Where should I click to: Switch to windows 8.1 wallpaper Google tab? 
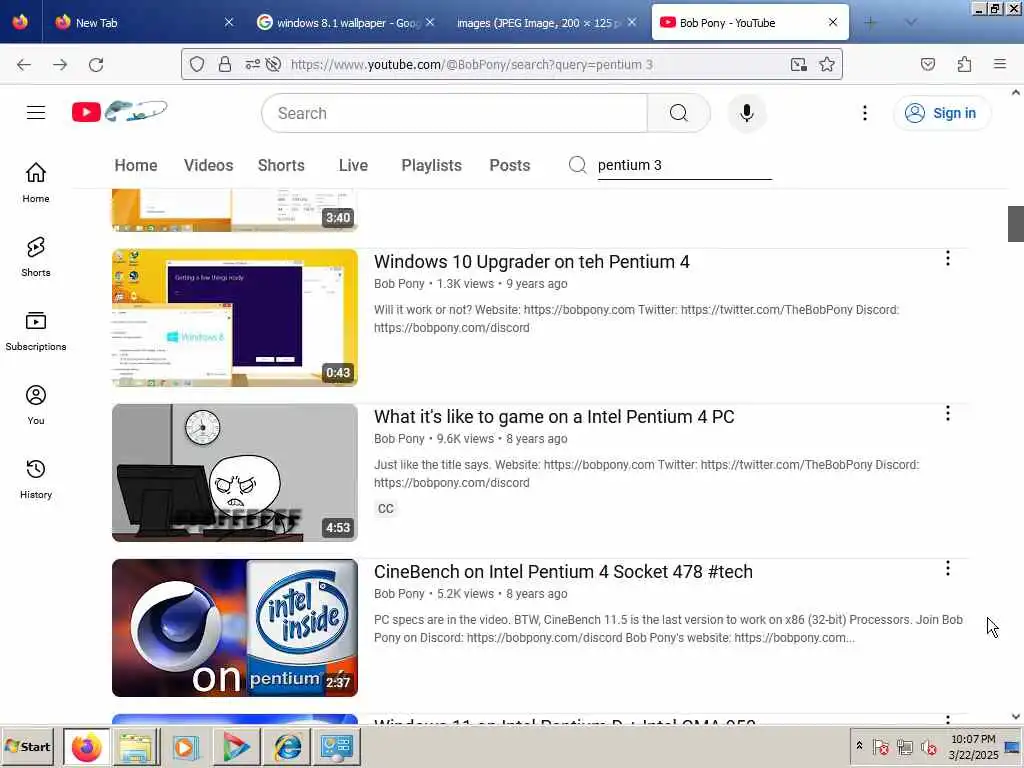click(x=346, y=22)
